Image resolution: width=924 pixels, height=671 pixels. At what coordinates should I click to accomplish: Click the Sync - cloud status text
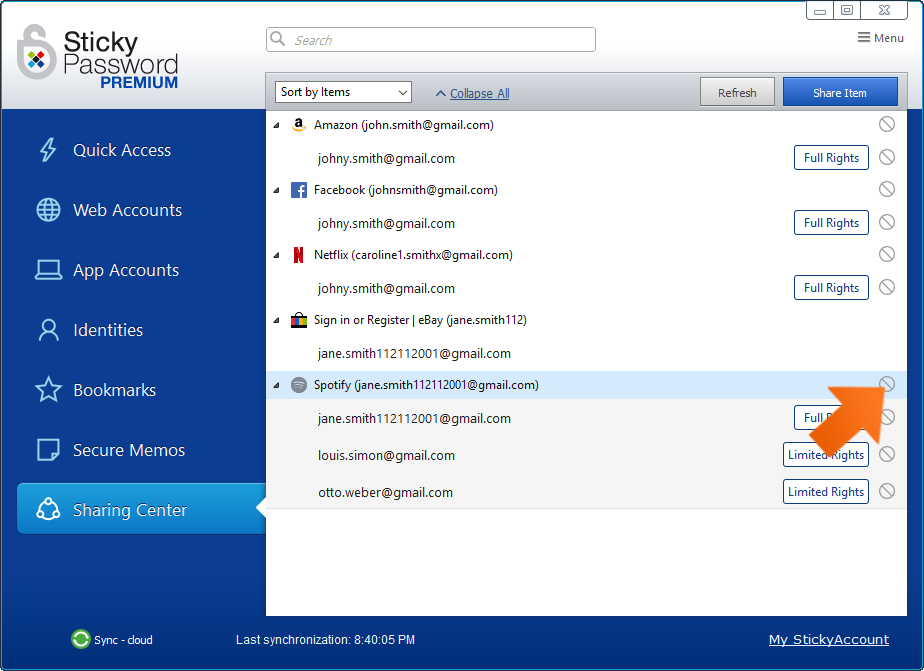(x=123, y=640)
